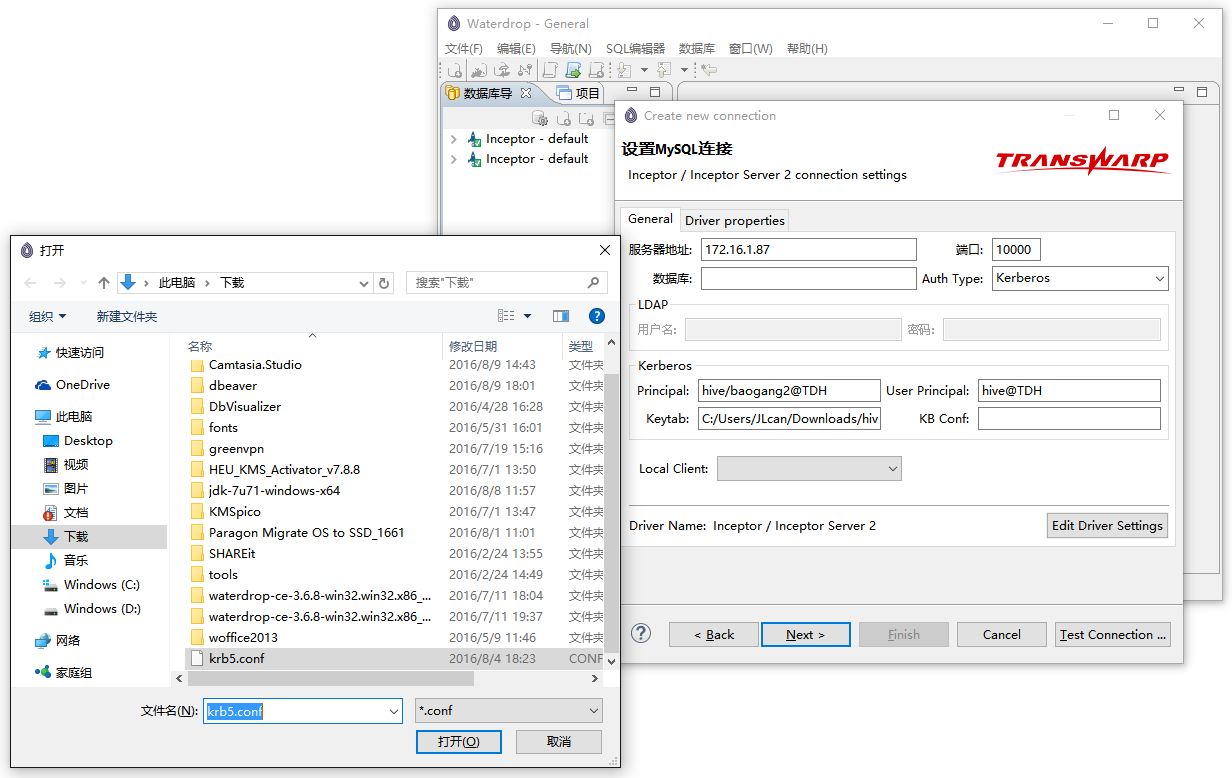The image size is (1232, 778).
Task: Click the up-folder arrow in Open dialog
Action: coord(103,283)
